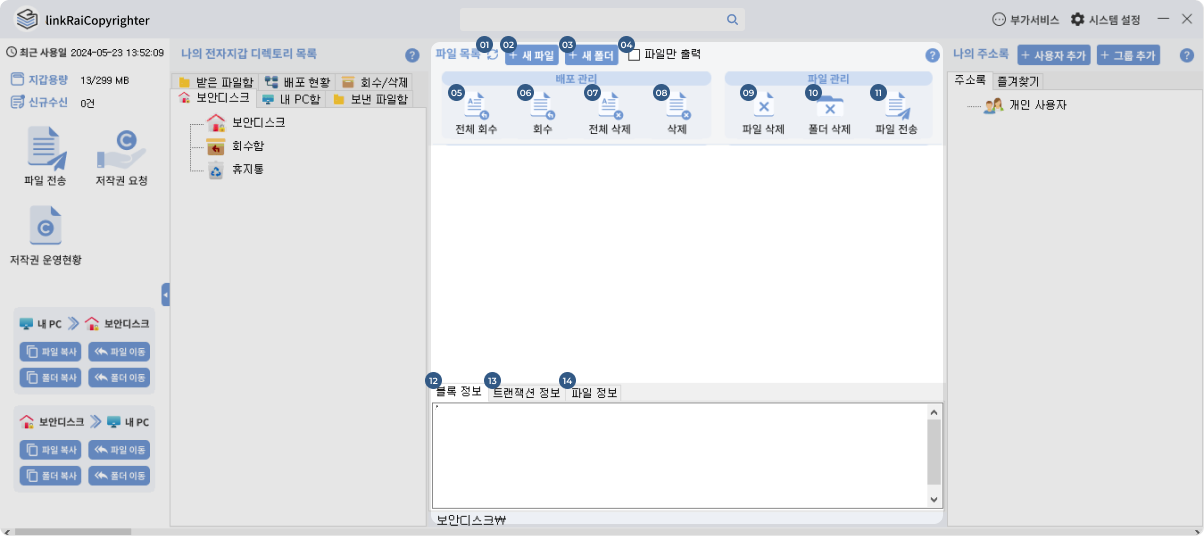The image size is (1204, 536).
Task: Enable the 파일만 출력 checkbox
Action: click(634, 55)
